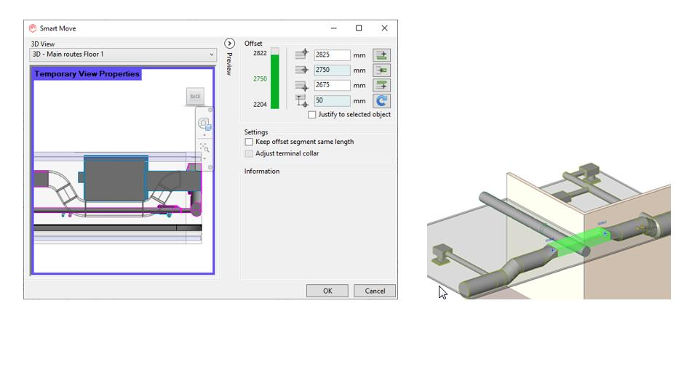Check Keep offset segment same length

pos(249,142)
